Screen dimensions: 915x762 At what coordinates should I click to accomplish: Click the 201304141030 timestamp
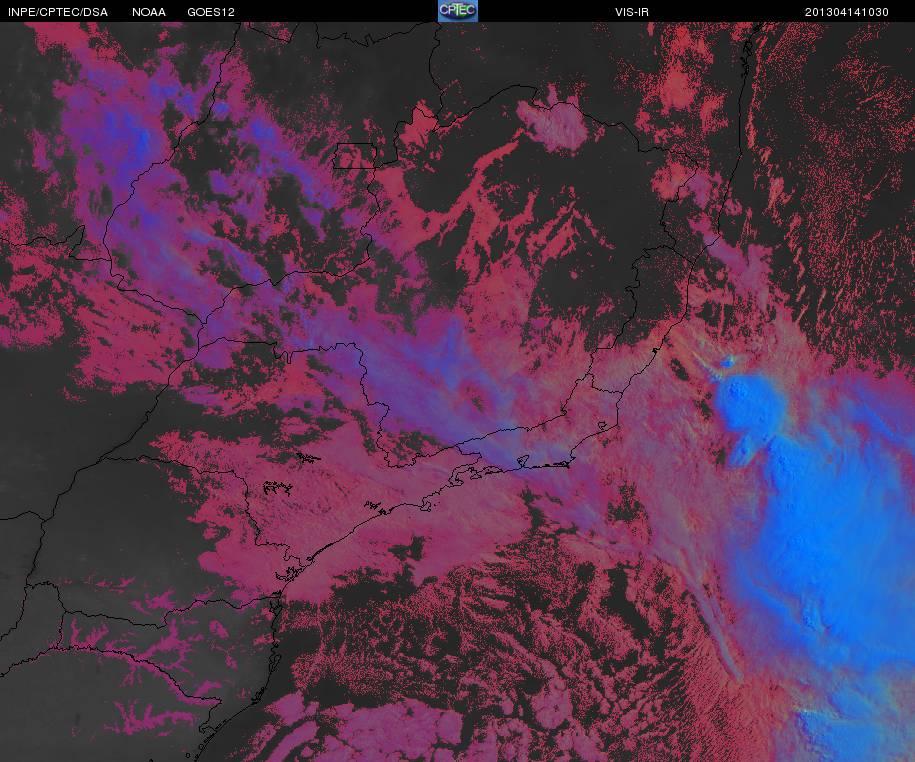coord(847,12)
